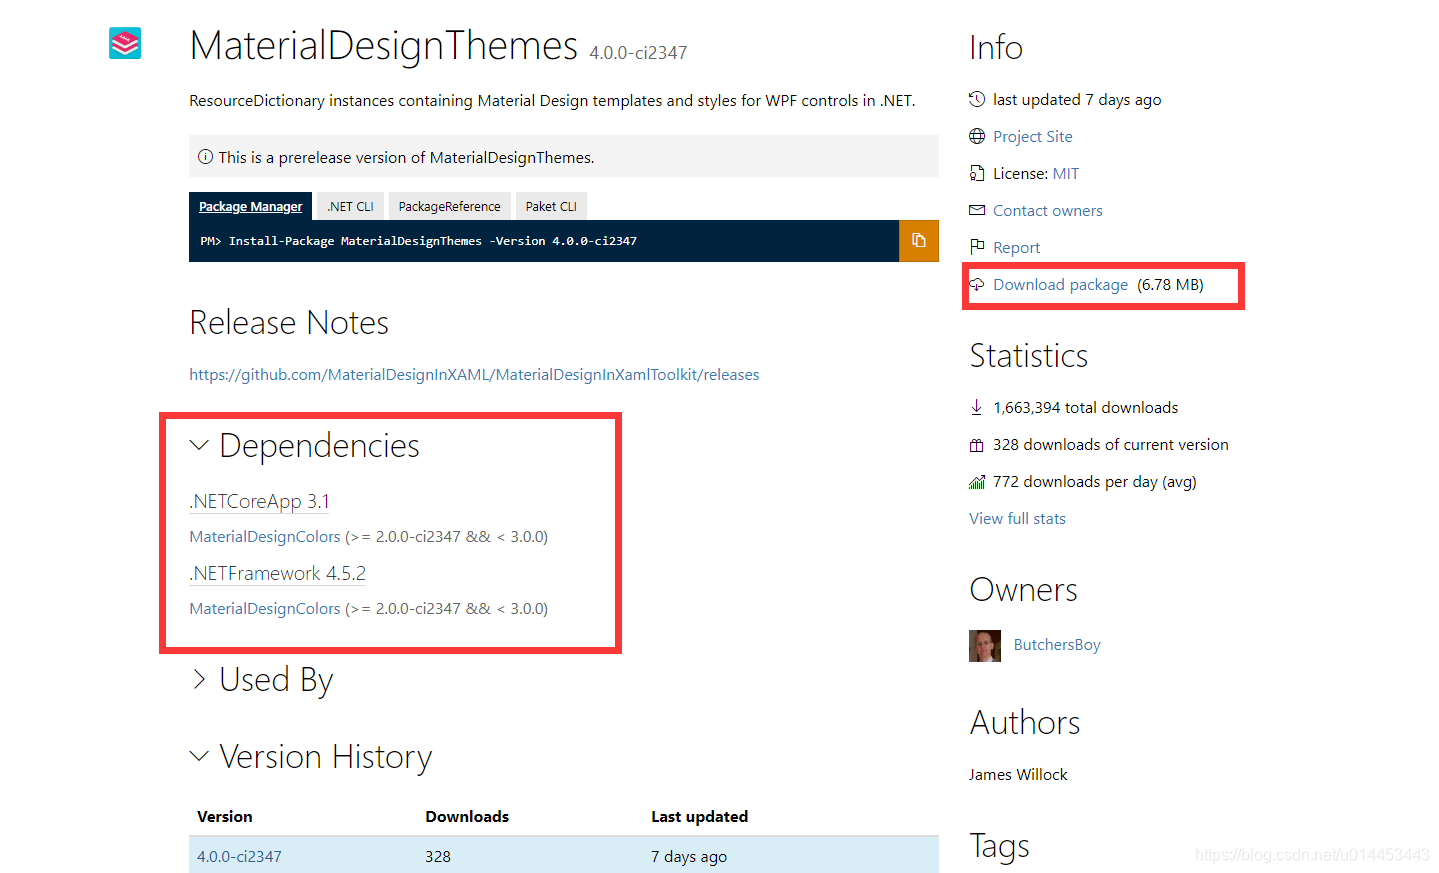
Task: Click the 328 downloads cell in version table
Action: [438, 856]
